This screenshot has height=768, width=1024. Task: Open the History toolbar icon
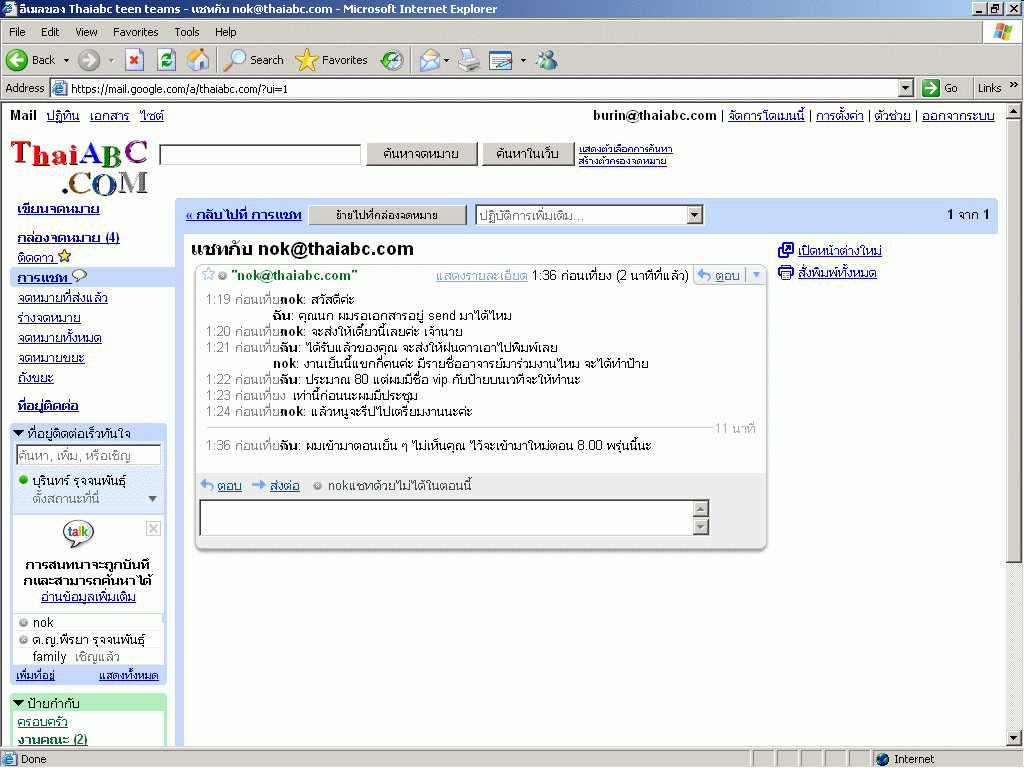[392, 60]
